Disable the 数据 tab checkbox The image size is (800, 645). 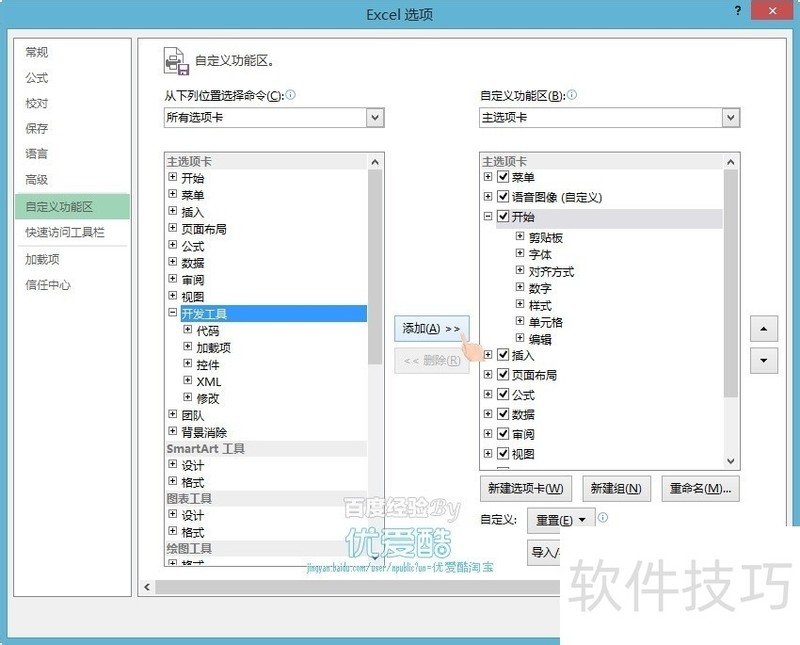pyautogui.click(x=503, y=413)
